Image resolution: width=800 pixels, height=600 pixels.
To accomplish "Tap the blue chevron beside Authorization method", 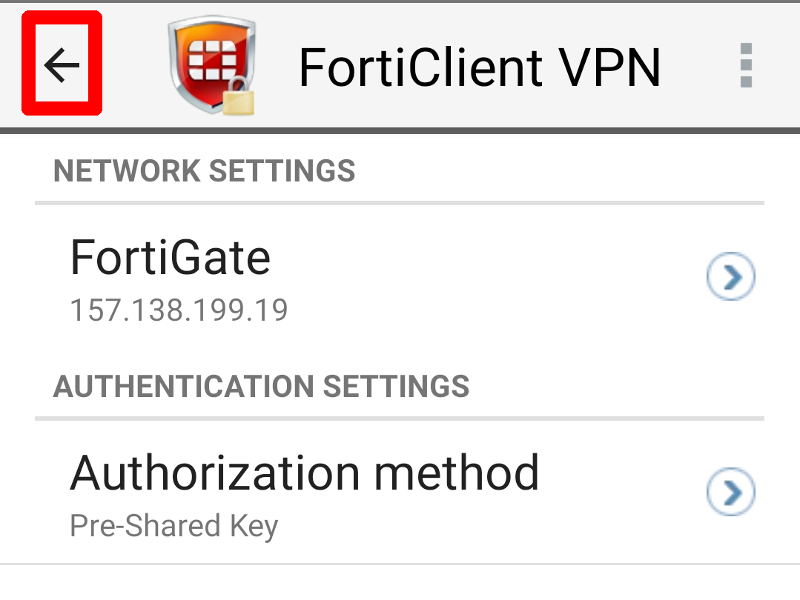I will [731, 491].
